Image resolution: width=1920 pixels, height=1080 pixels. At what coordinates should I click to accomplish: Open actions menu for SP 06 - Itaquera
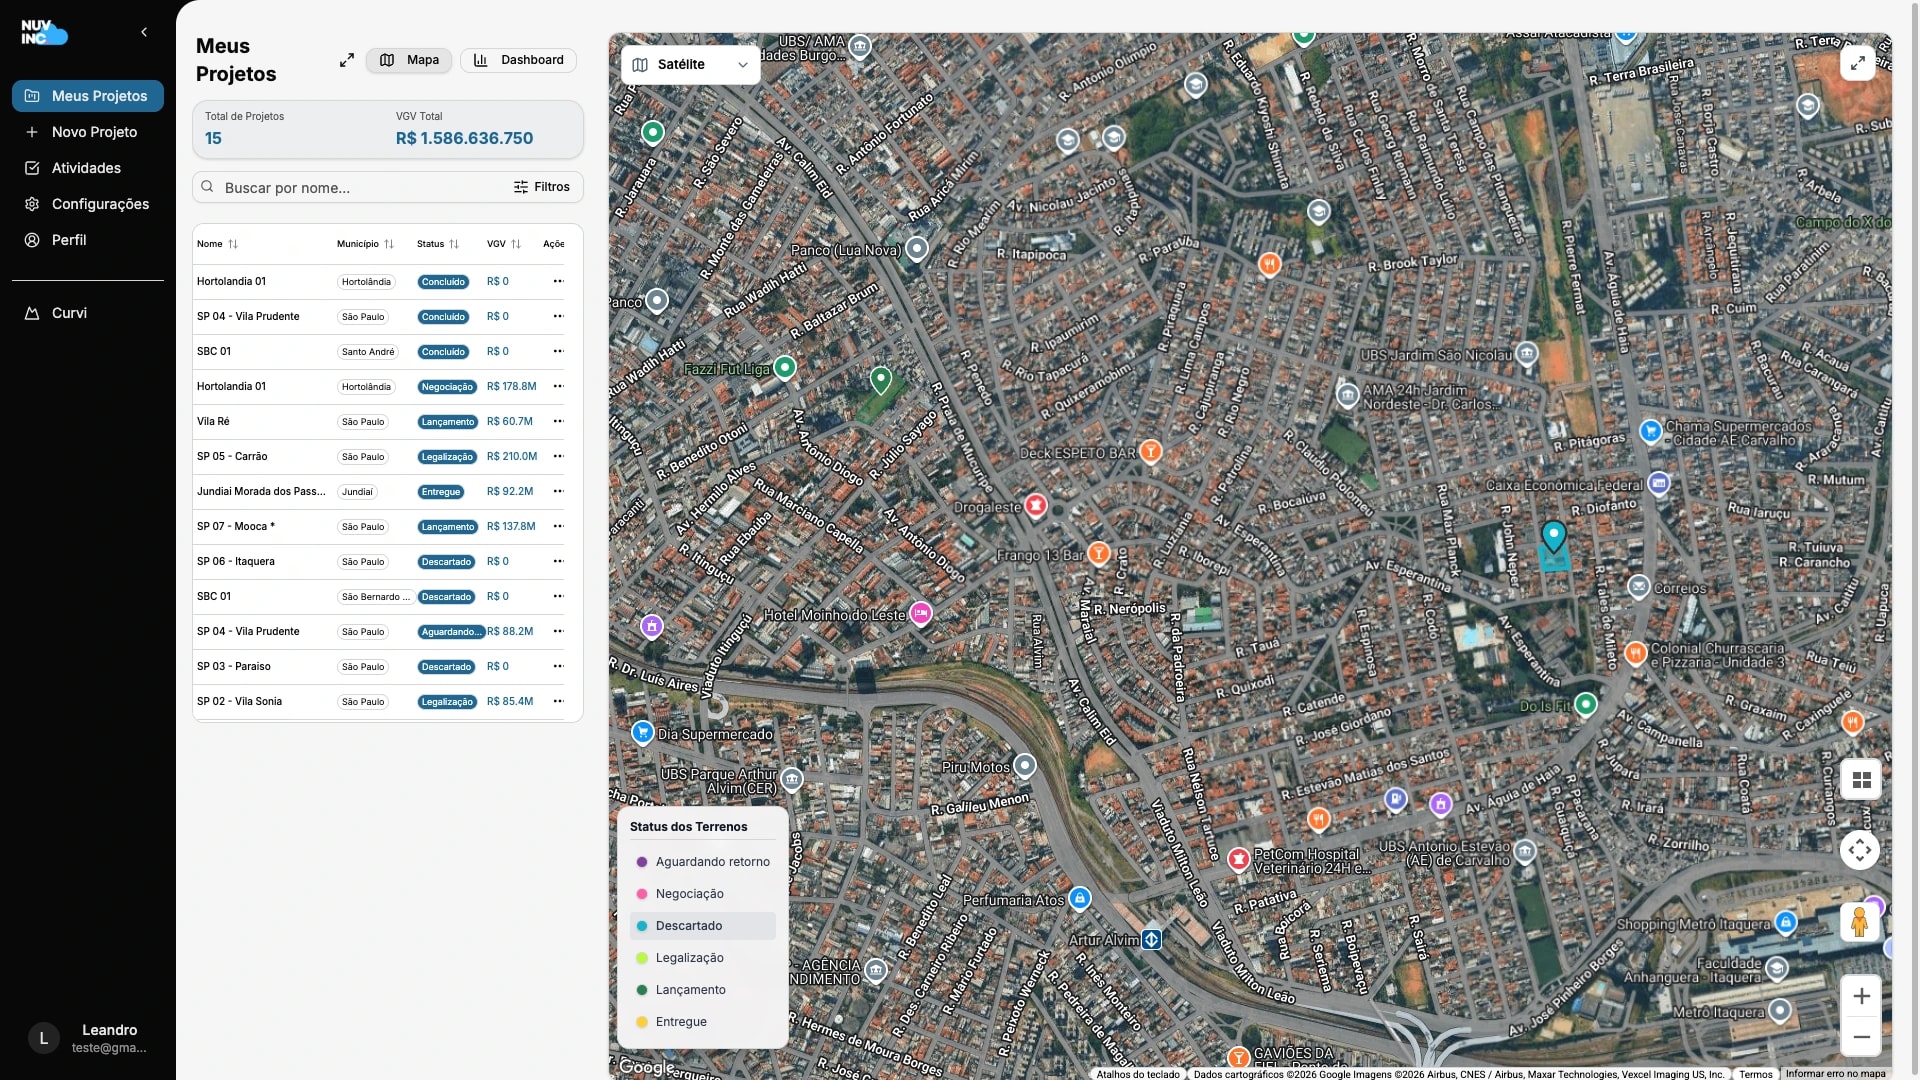tap(558, 561)
